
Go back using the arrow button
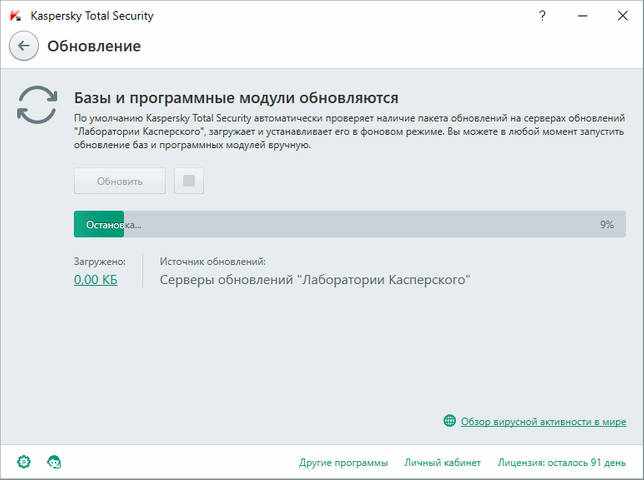(x=24, y=46)
